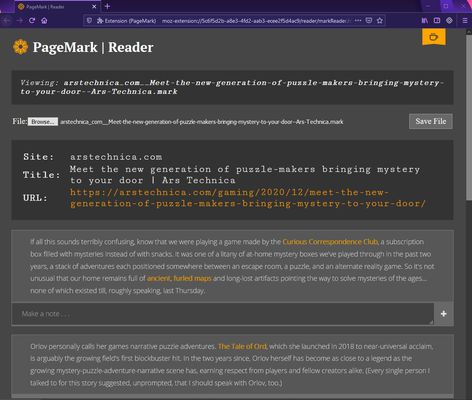Open the Firefox hamburger menu
472x400 pixels.
pos(465,21)
